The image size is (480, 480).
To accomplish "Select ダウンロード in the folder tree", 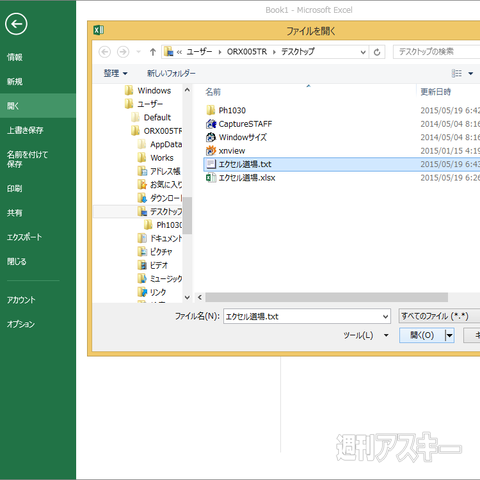I will coord(160,198).
